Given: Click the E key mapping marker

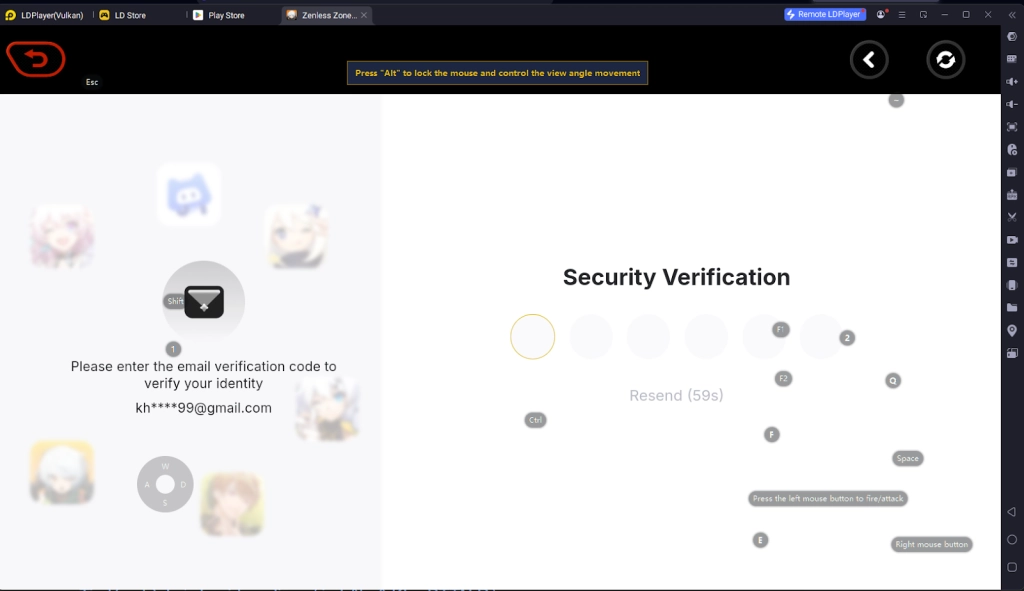Looking at the screenshot, I should click(760, 540).
